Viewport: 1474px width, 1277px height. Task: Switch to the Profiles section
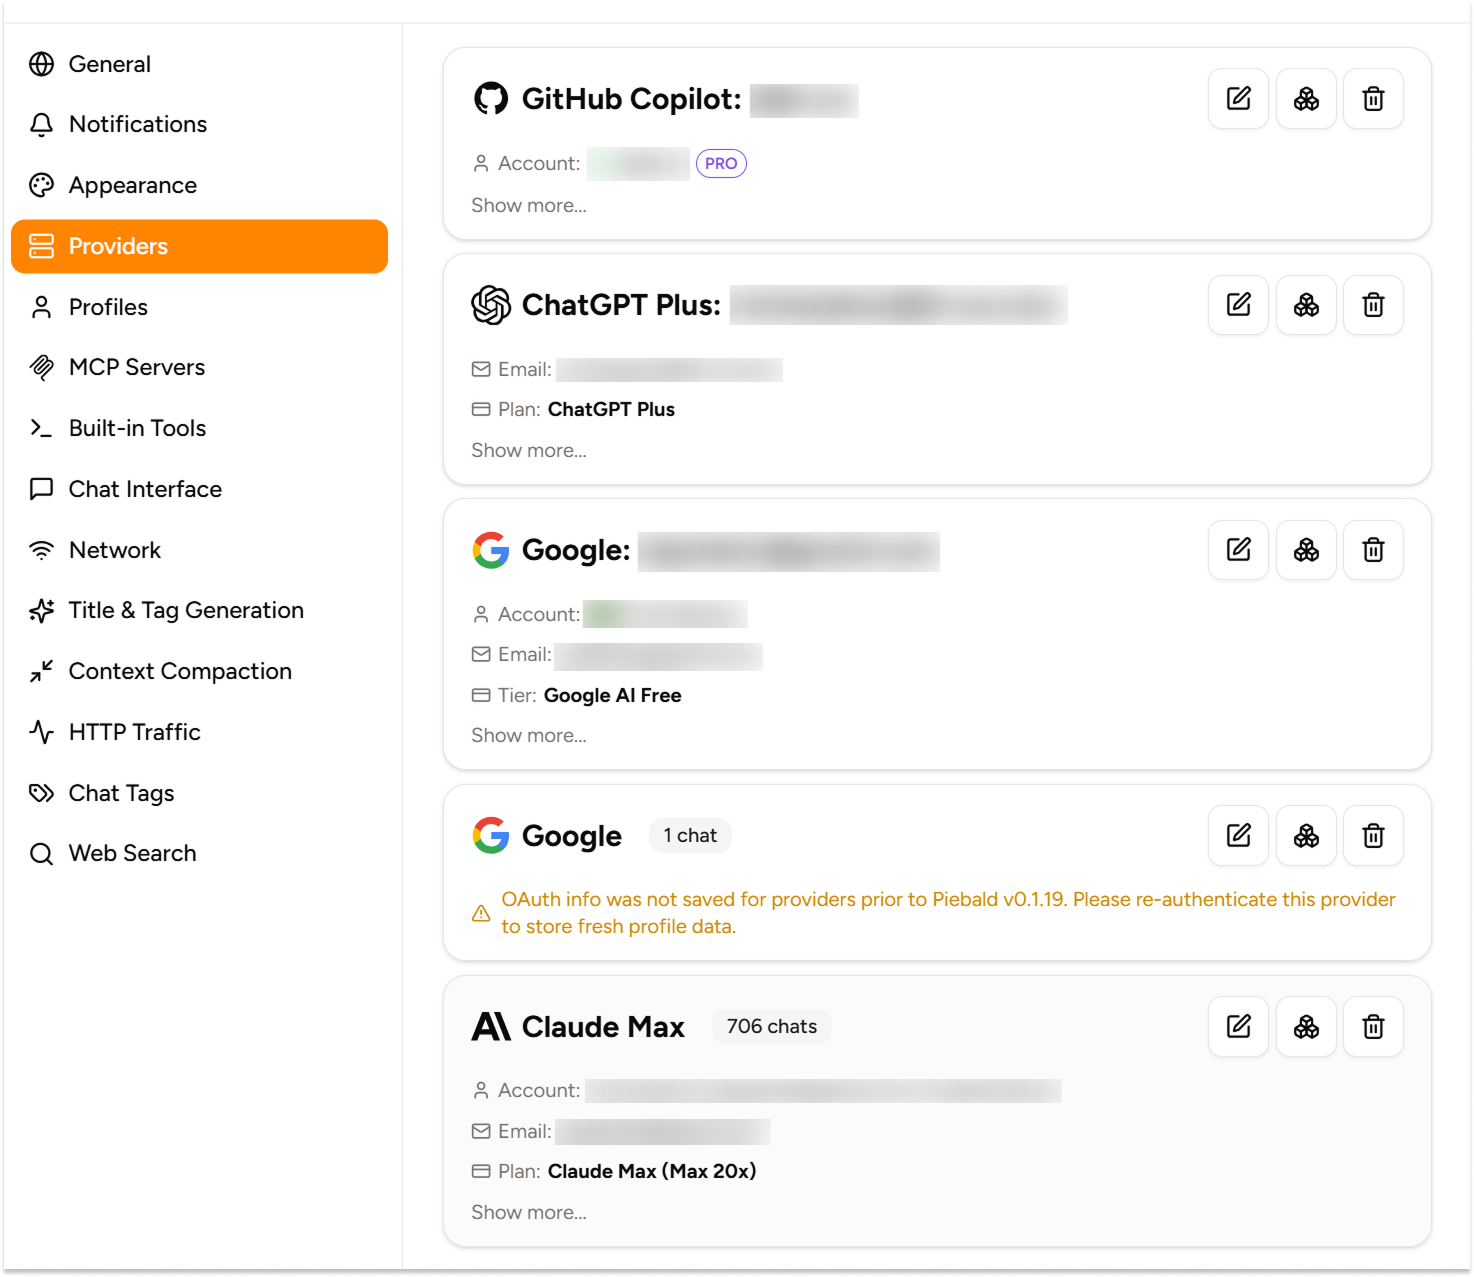tap(107, 307)
